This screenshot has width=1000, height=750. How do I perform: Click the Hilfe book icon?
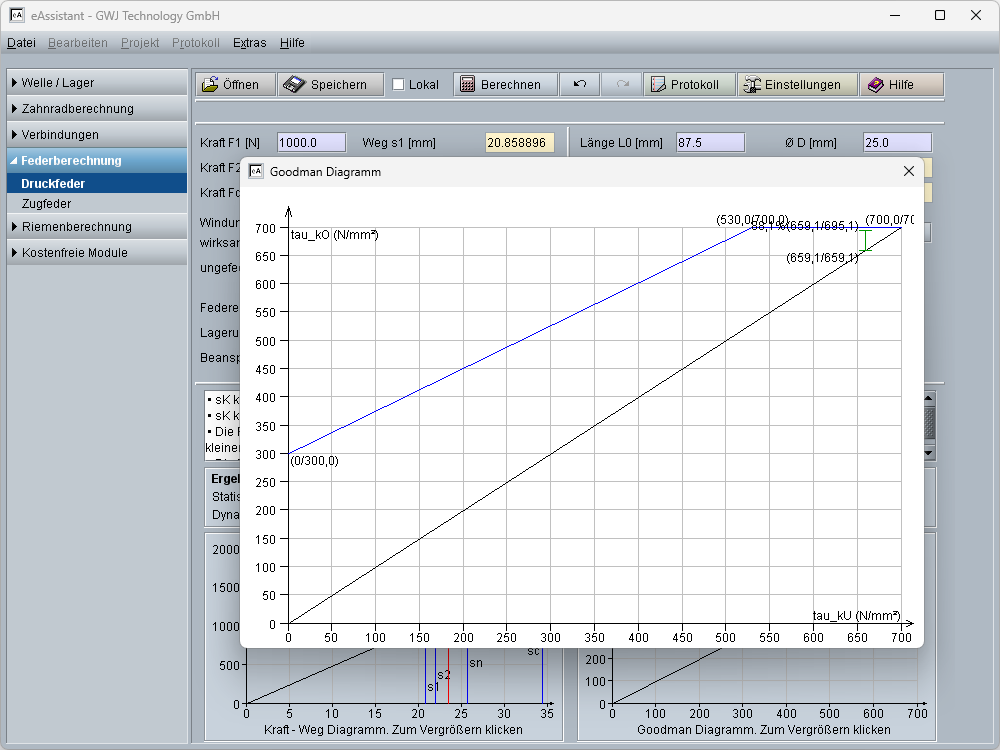point(875,85)
